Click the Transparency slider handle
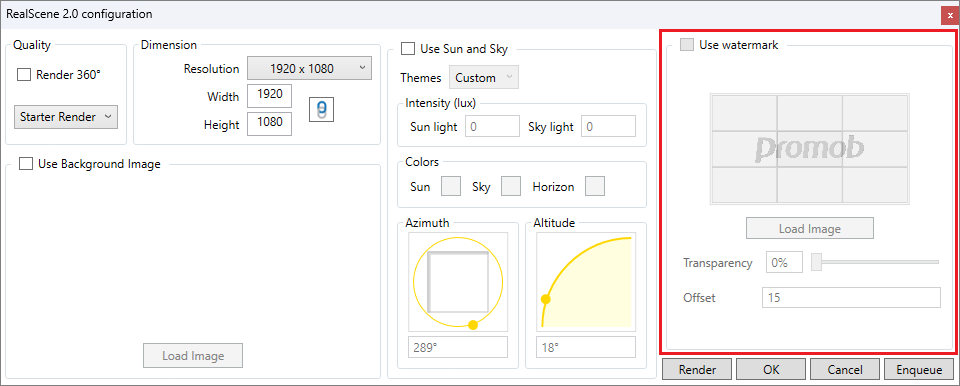 coord(816,262)
